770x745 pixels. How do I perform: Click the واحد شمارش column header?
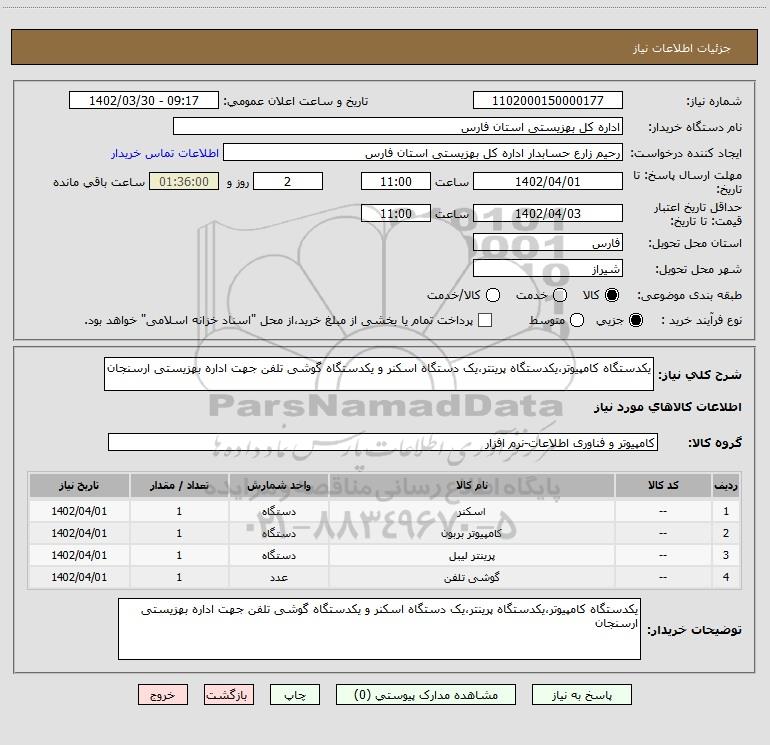[x=278, y=486]
